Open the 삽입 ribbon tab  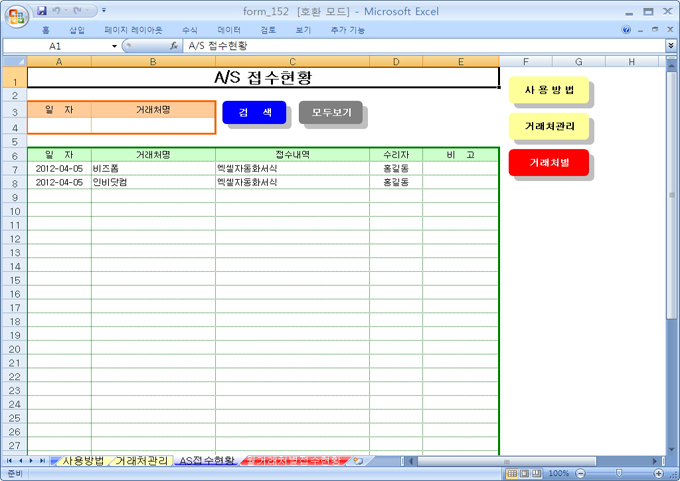point(77,30)
